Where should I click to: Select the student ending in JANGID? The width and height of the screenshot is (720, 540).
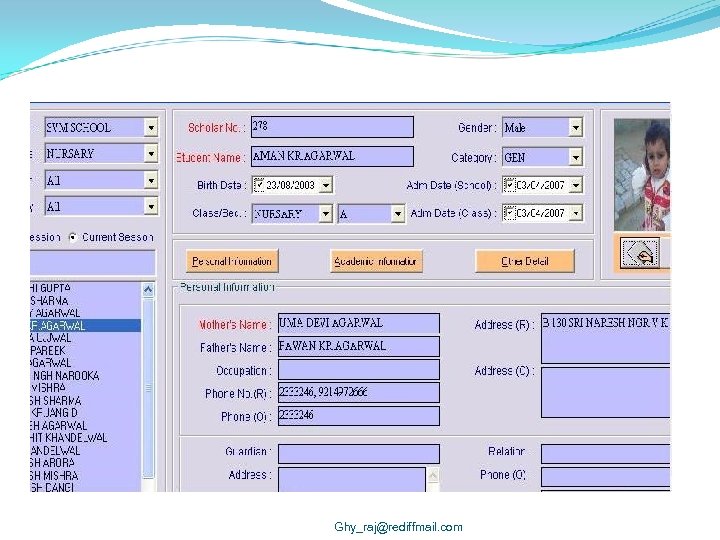tap(85, 413)
